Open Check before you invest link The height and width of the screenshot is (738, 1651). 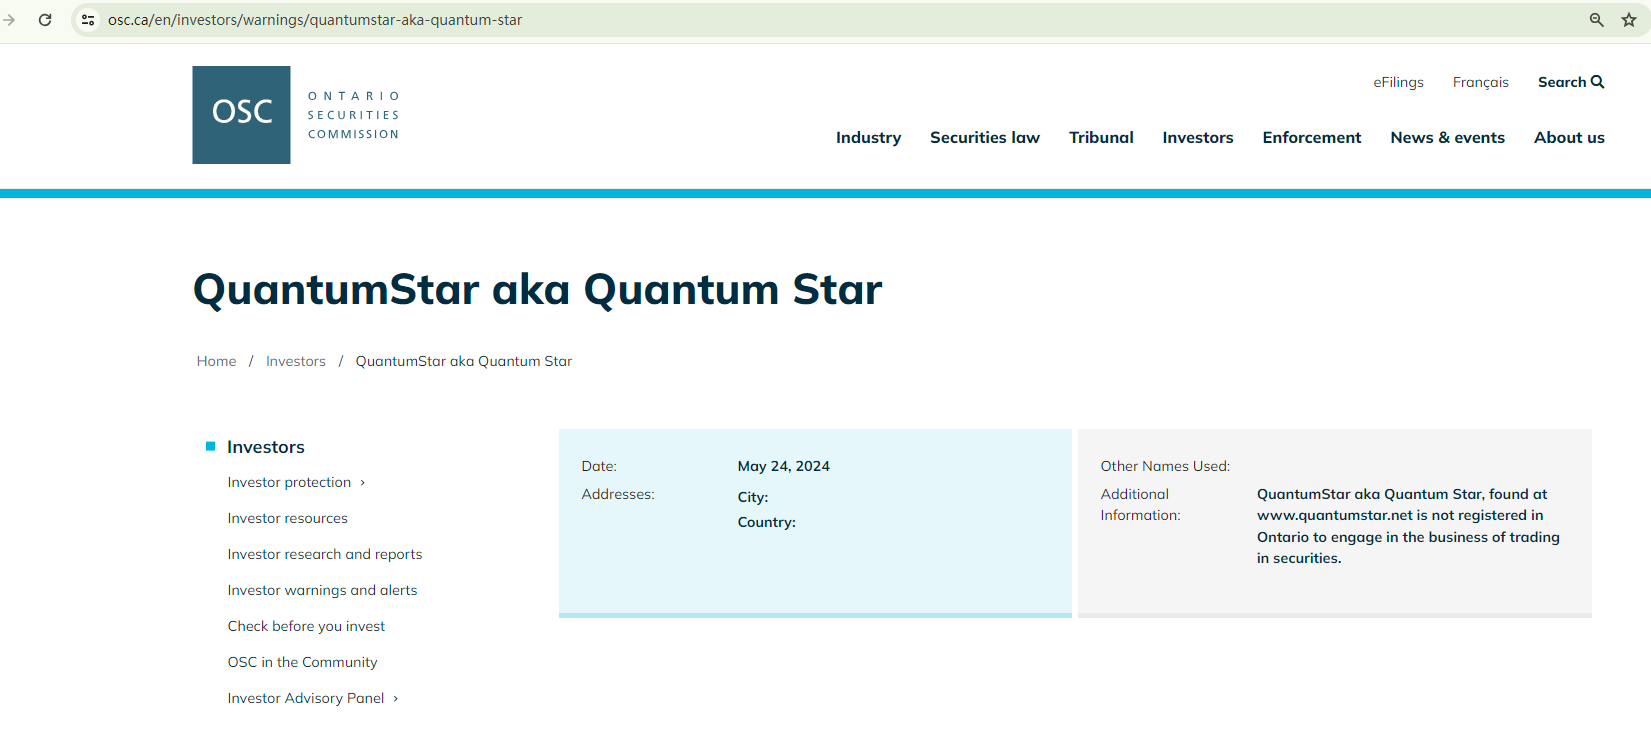pyautogui.click(x=306, y=626)
